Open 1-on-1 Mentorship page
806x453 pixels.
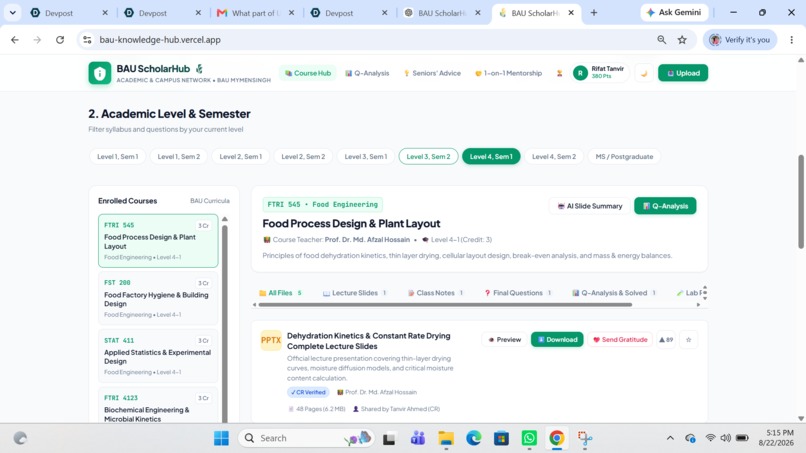pyautogui.click(x=508, y=73)
